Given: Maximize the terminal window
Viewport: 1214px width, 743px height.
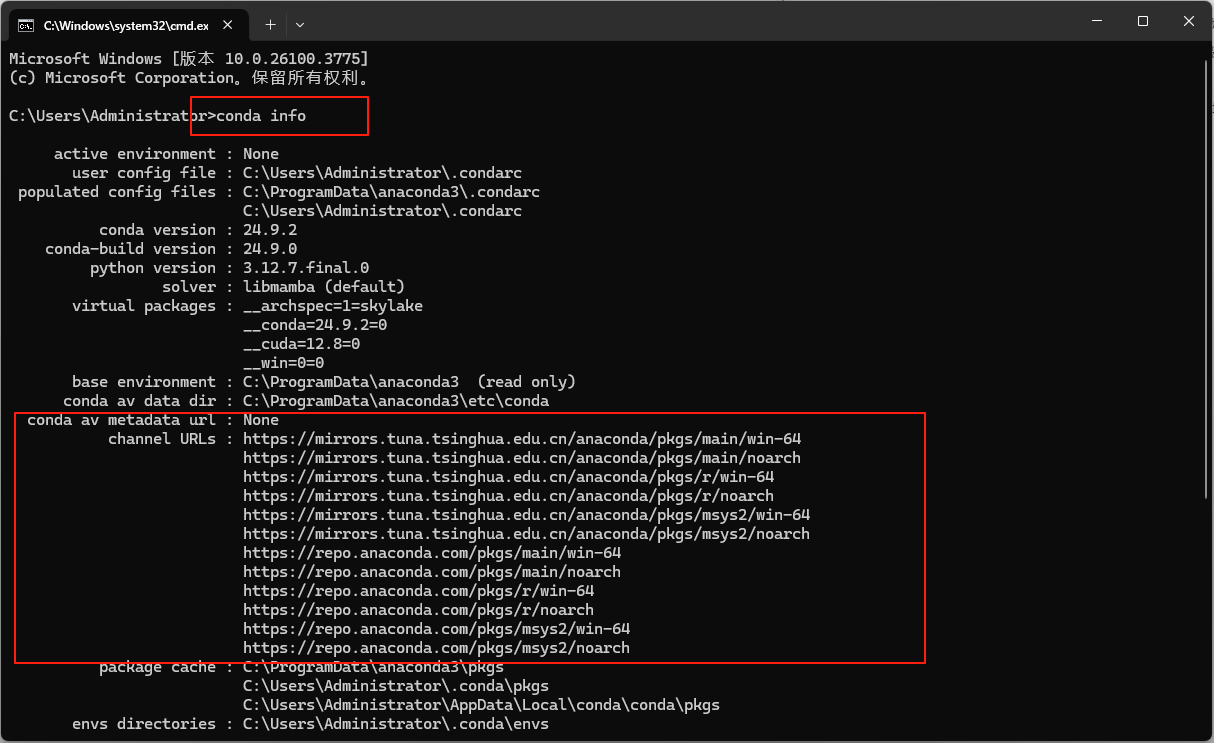Looking at the screenshot, I should click(1143, 21).
